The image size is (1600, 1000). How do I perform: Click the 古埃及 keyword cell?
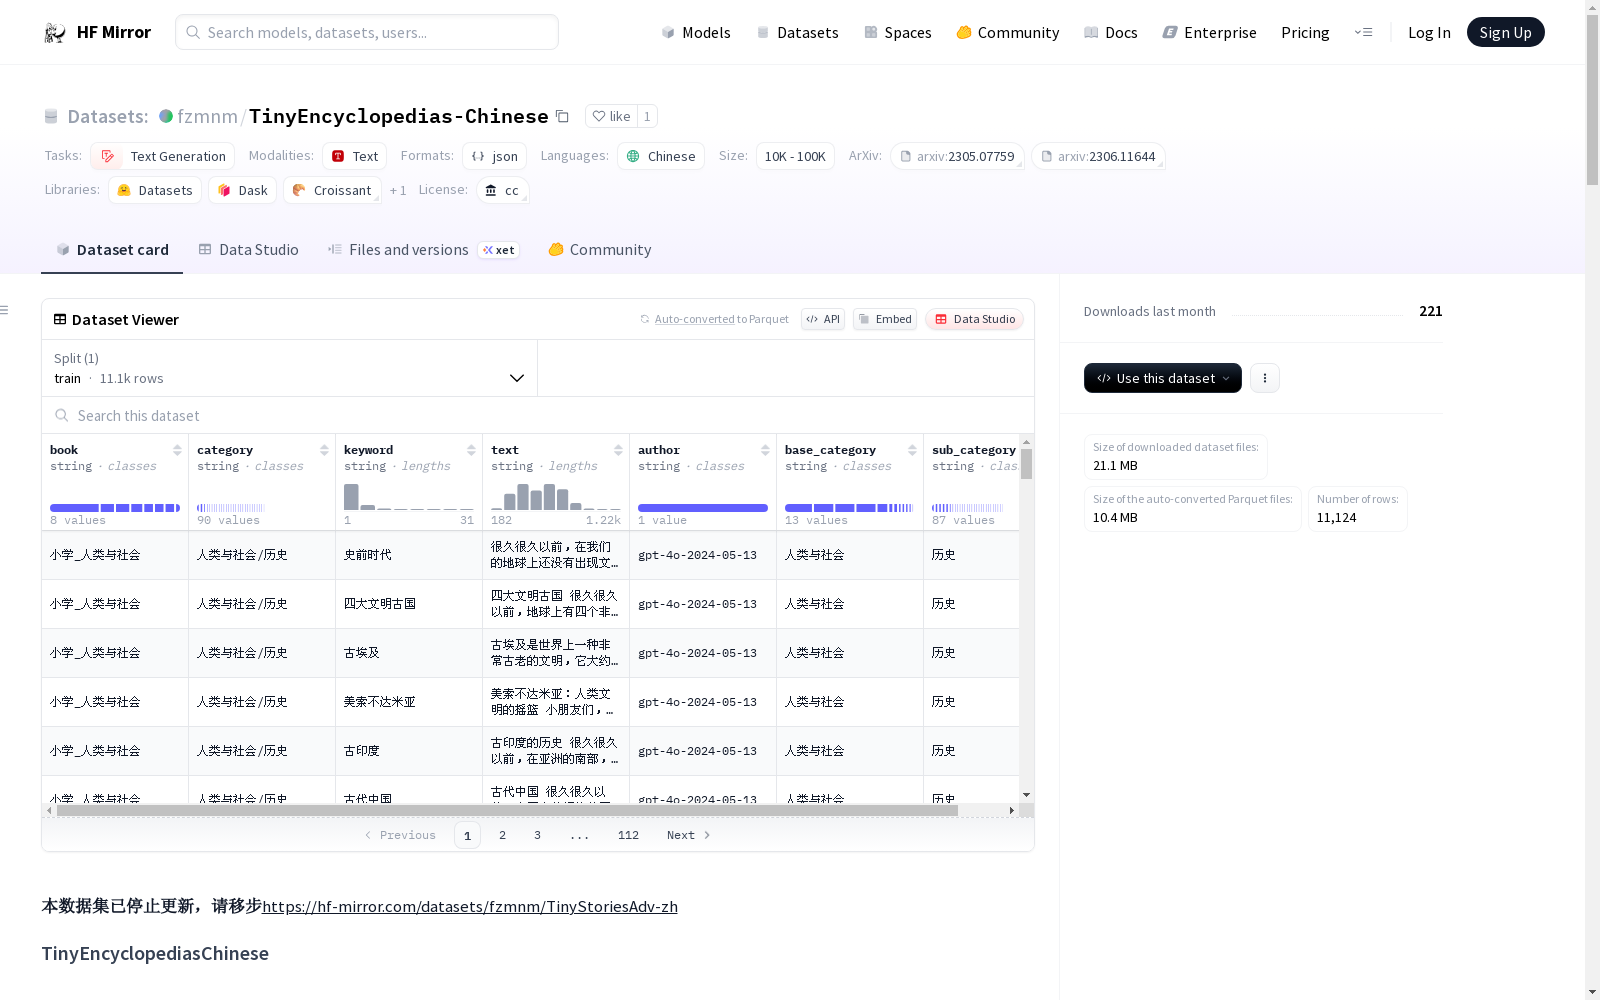pos(409,653)
